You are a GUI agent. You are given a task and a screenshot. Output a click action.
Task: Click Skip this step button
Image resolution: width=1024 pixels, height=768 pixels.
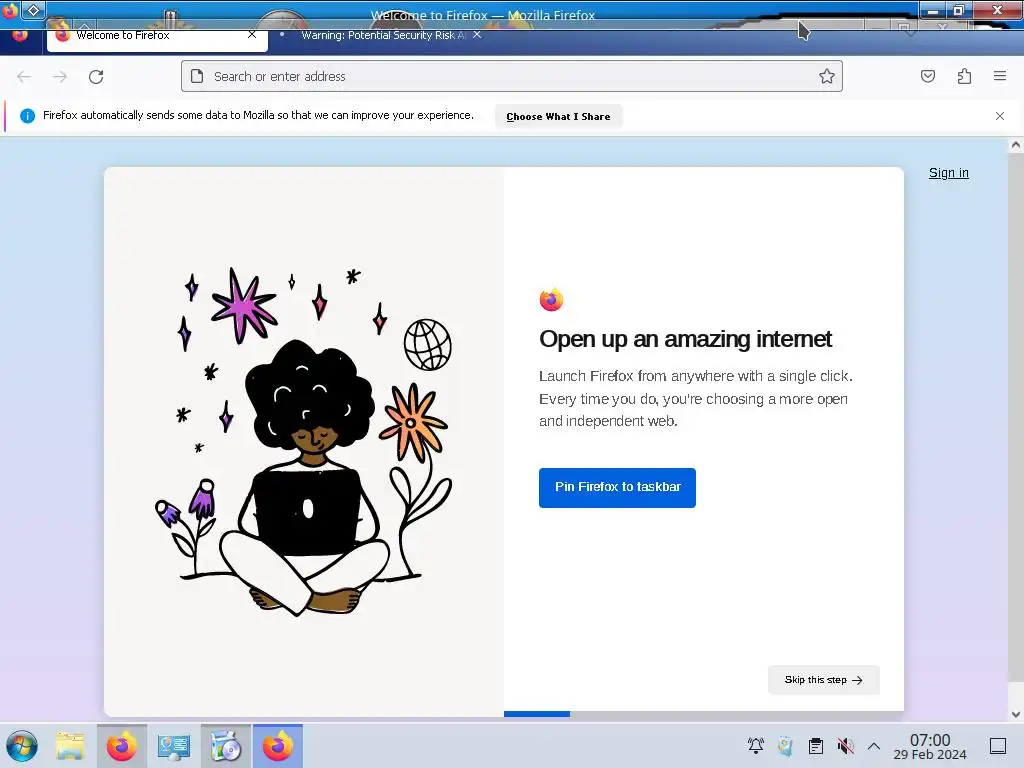point(824,680)
